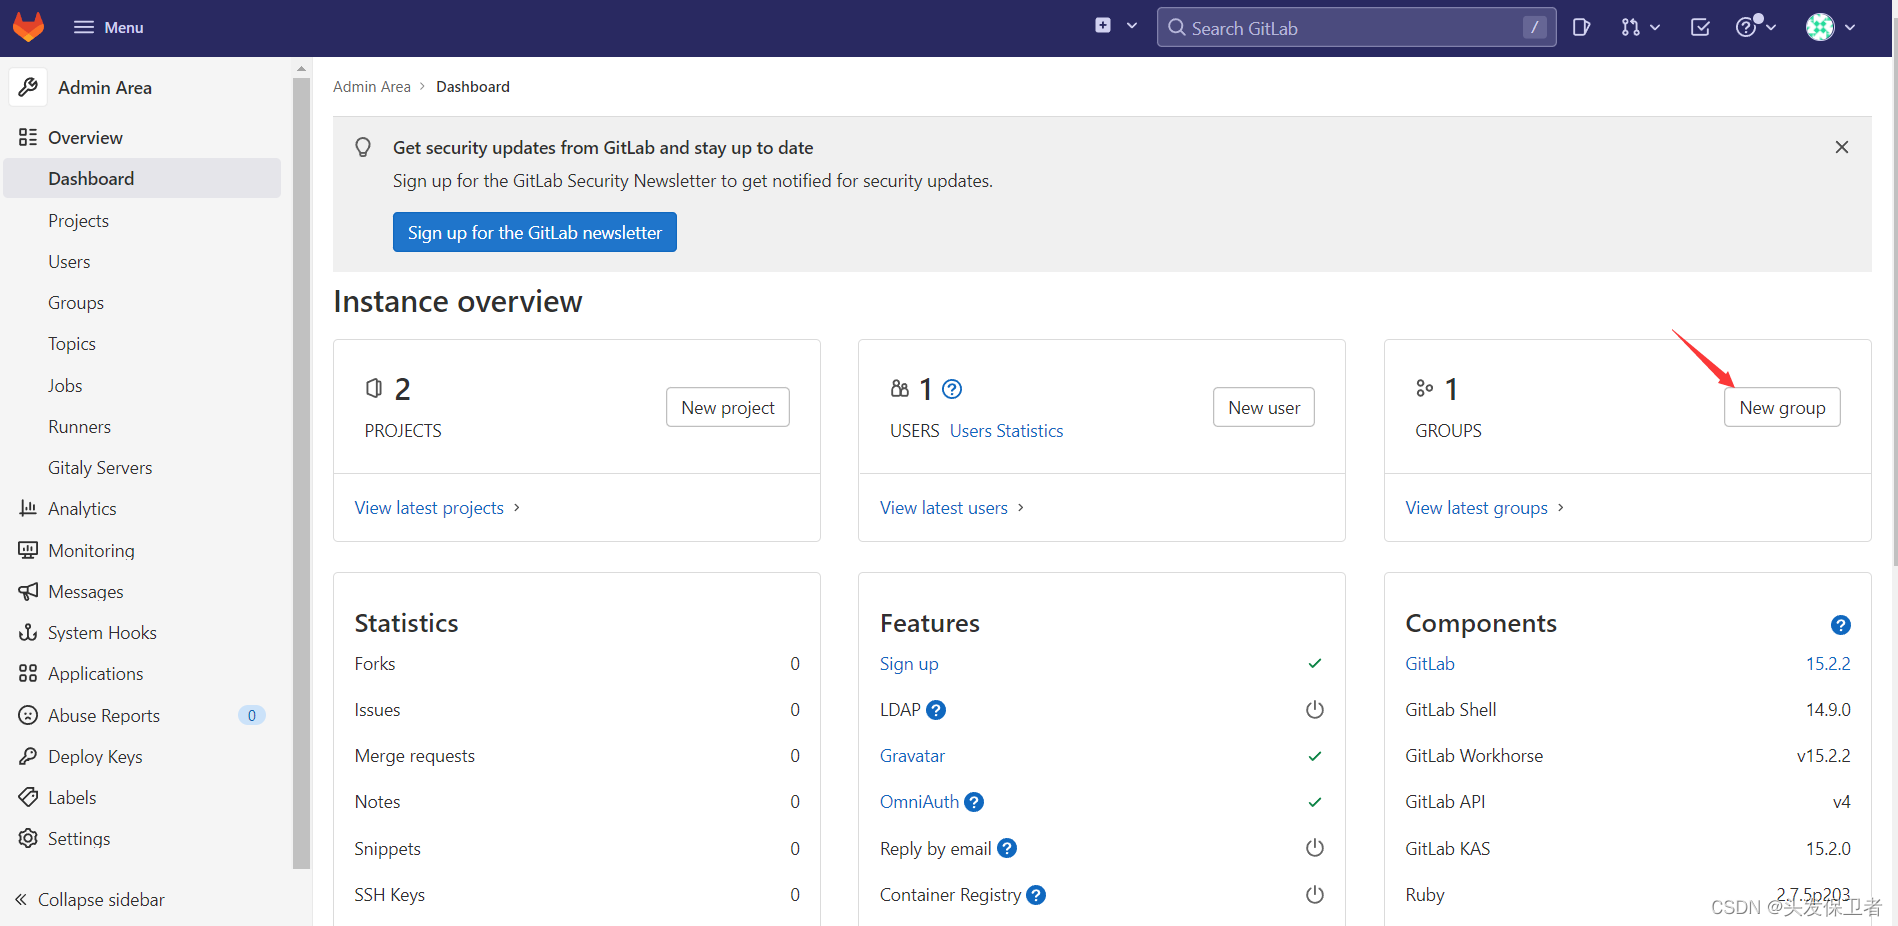Viewport: 1898px width, 926px height.
Task: Expand the user avatar dropdown chevron
Action: (x=1850, y=28)
